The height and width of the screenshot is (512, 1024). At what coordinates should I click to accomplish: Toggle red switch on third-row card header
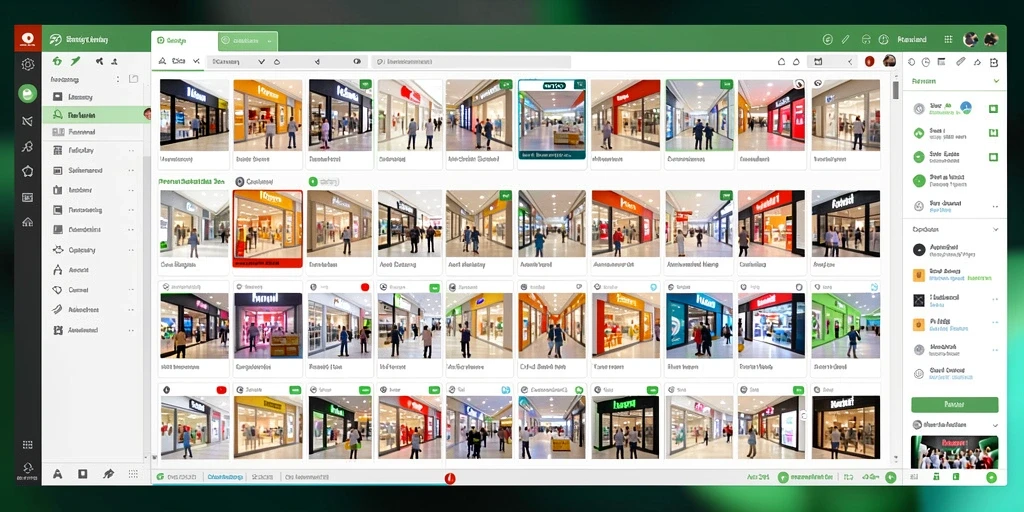pos(364,287)
